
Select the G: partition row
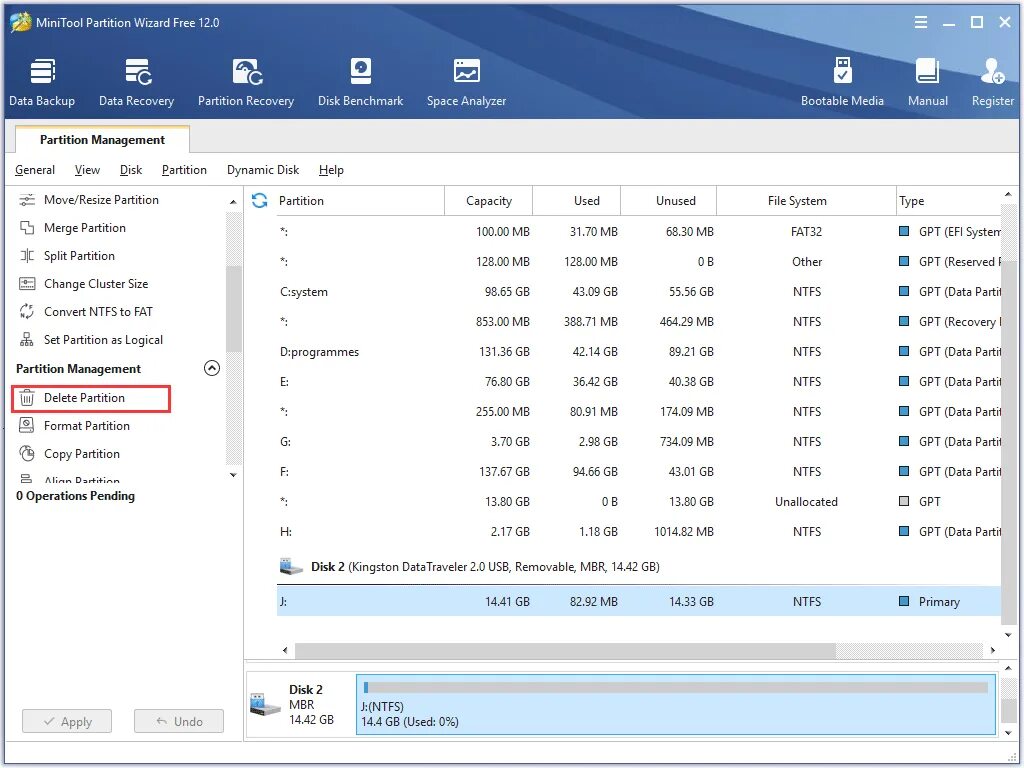[x=639, y=442]
